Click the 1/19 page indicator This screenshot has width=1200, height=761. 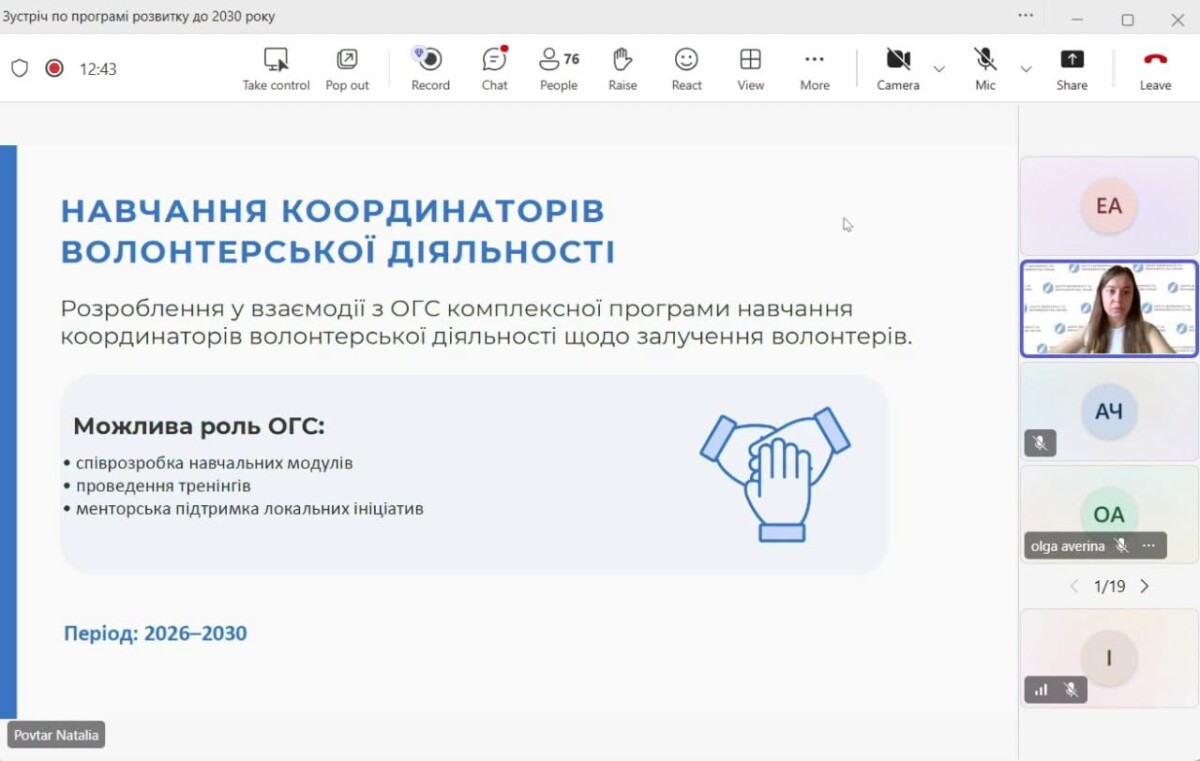click(1109, 586)
